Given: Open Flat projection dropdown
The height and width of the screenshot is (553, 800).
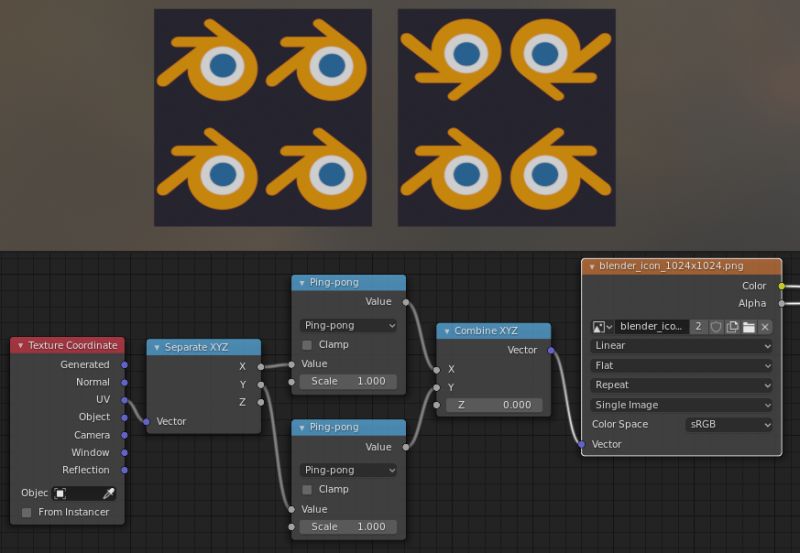Looking at the screenshot, I should click(682, 366).
